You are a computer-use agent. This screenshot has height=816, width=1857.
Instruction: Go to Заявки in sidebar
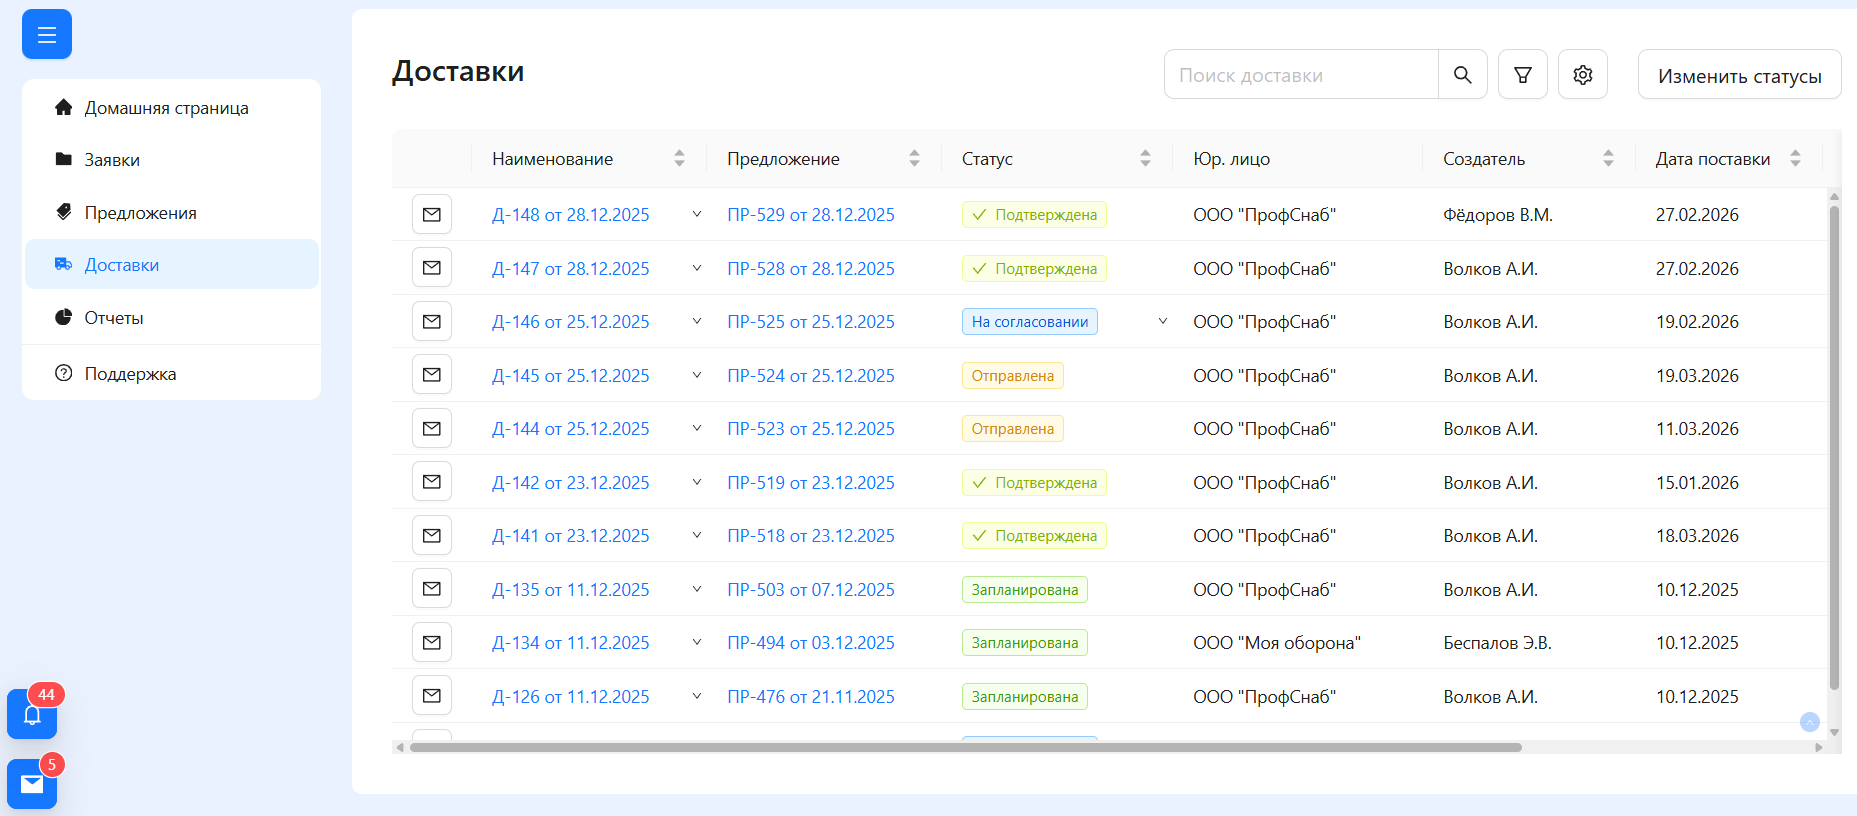[112, 160]
